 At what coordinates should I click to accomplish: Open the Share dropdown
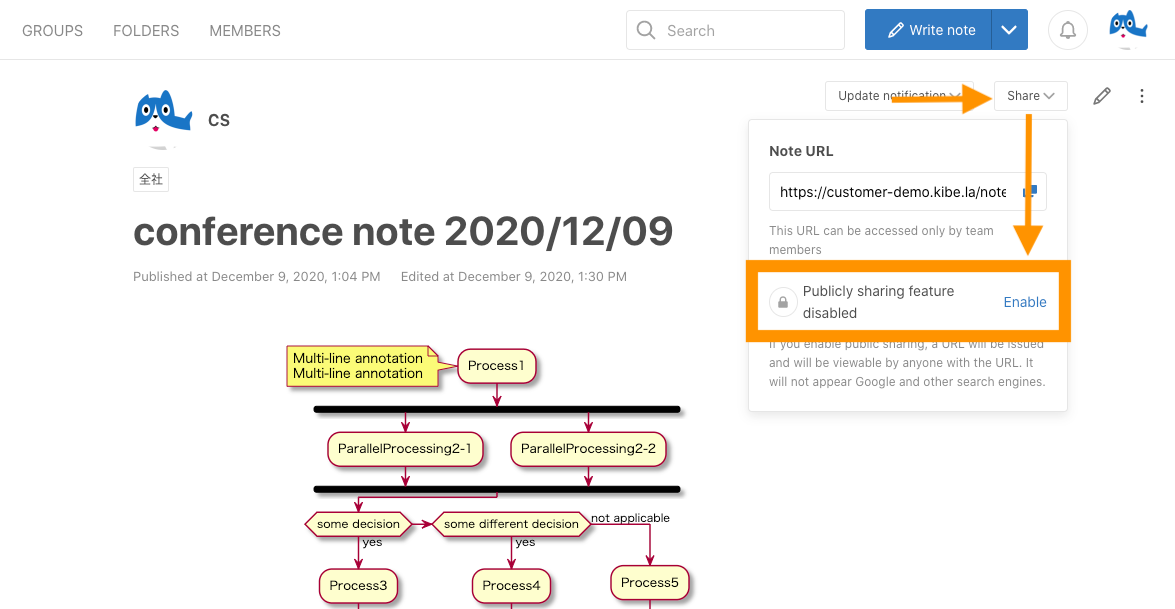[x=1030, y=96]
